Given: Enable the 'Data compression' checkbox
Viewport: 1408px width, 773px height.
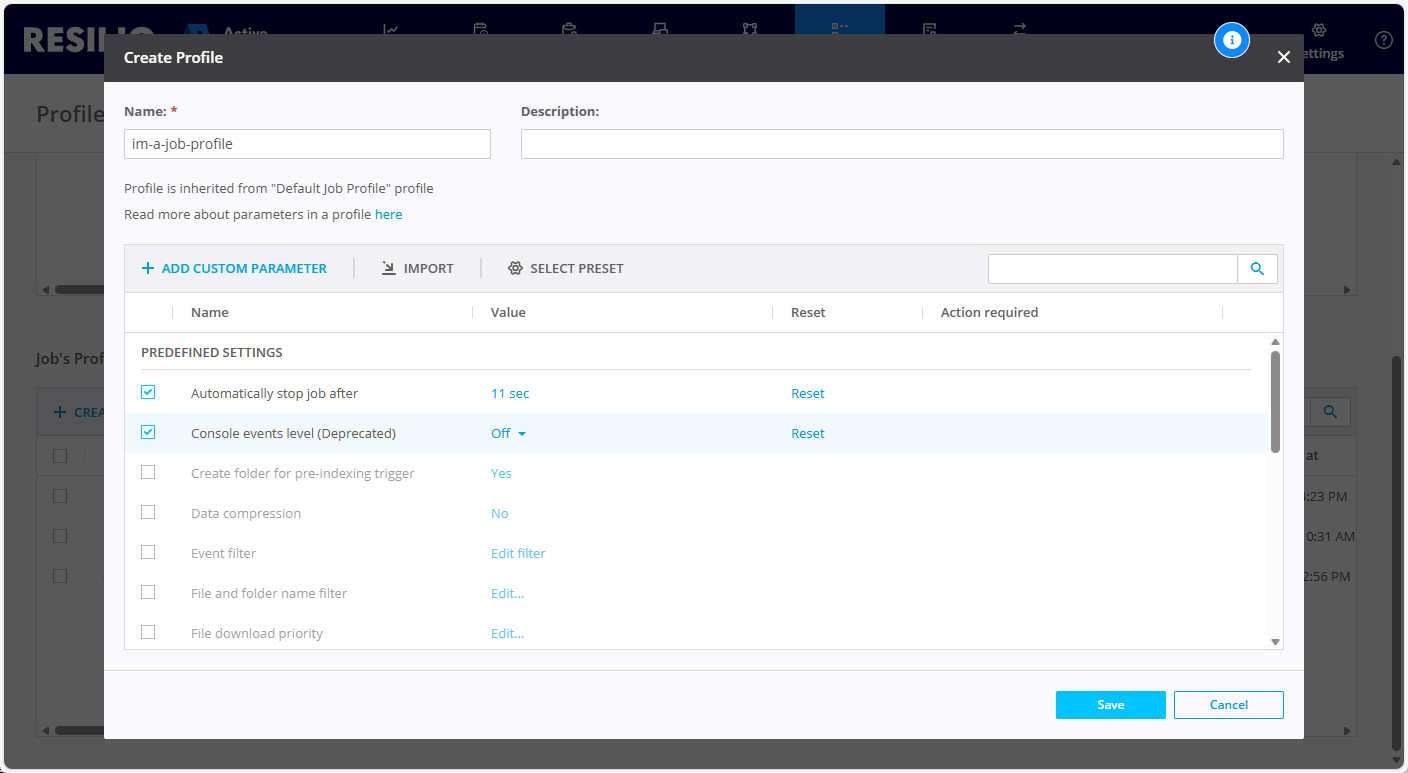Looking at the screenshot, I should coord(148,512).
